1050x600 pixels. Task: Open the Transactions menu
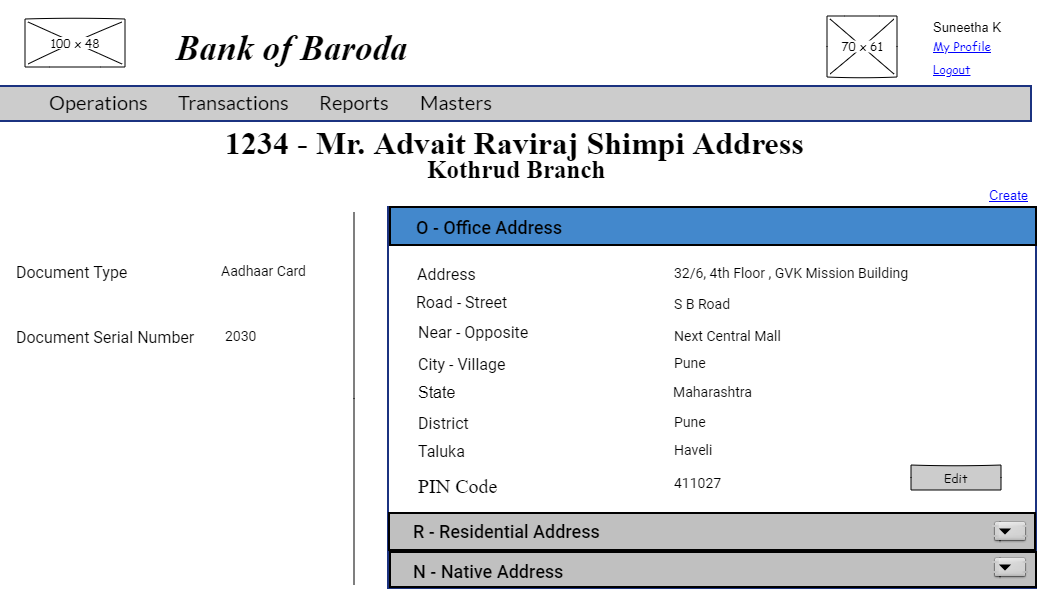pyautogui.click(x=233, y=103)
